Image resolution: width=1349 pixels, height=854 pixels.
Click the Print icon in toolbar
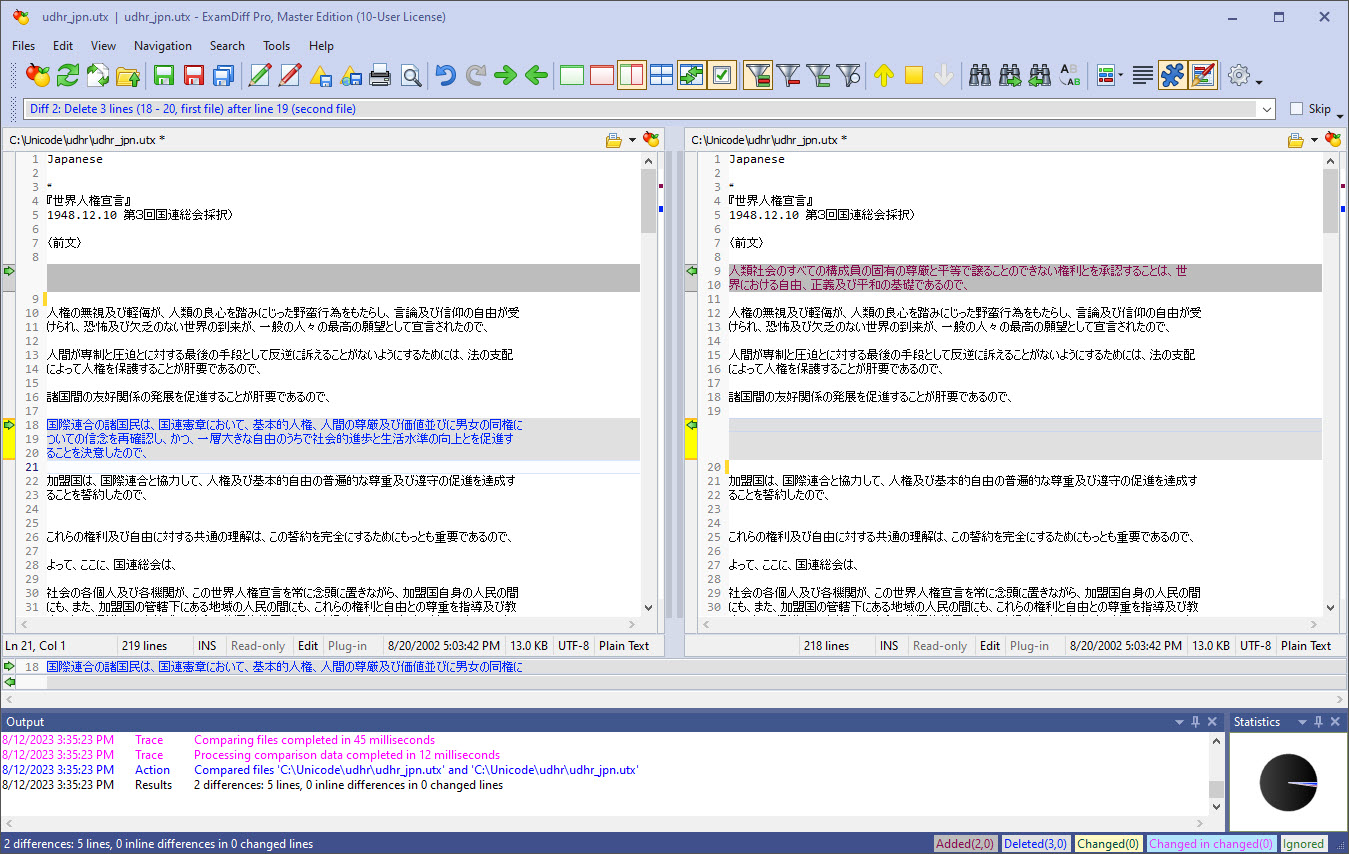(x=380, y=75)
